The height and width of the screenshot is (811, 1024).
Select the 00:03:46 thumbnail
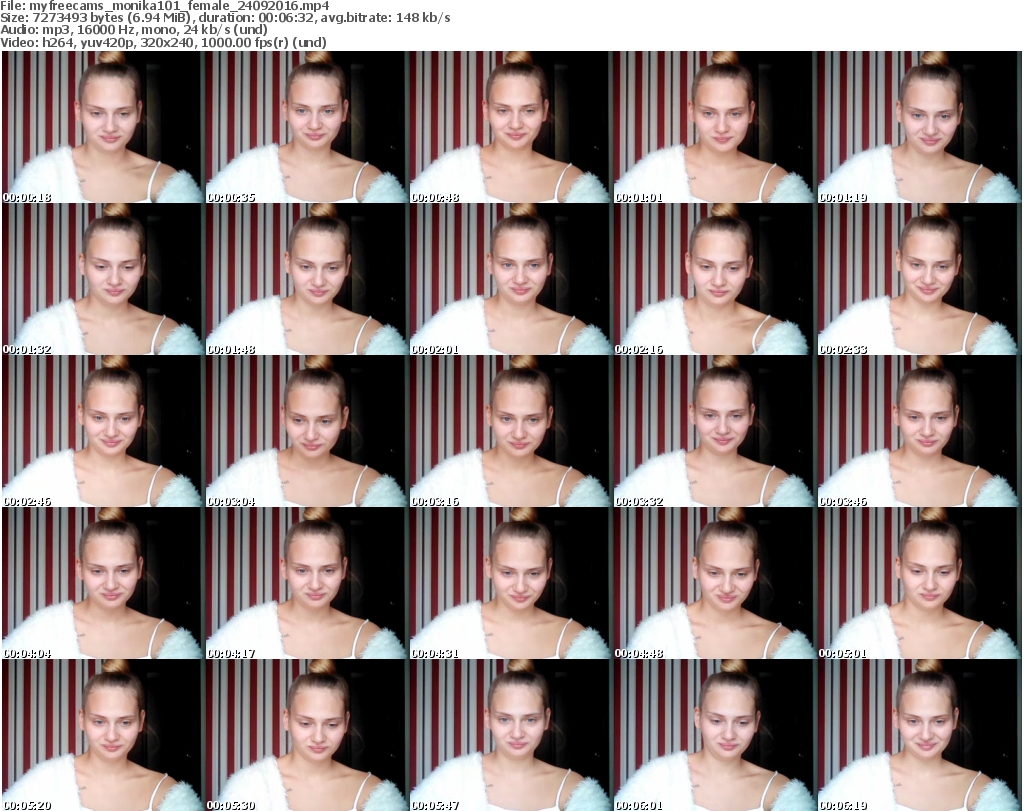pyautogui.click(x=918, y=431)
